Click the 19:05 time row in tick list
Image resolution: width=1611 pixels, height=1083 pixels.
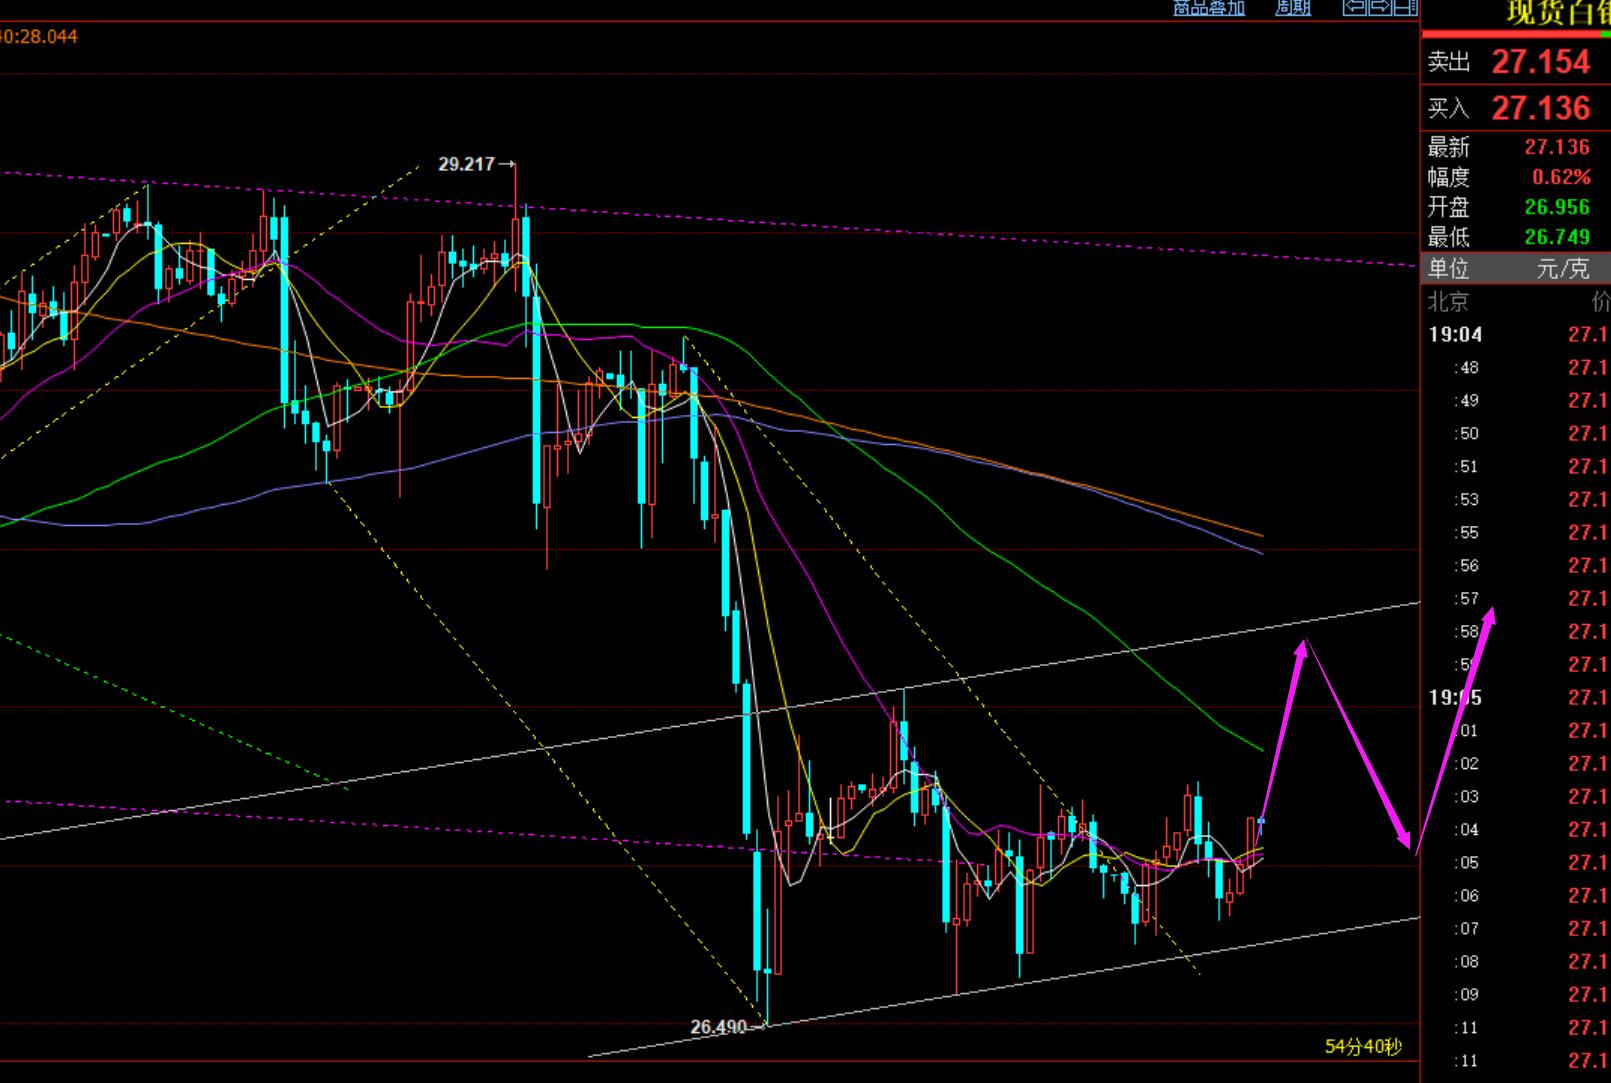coord(1516,698)
